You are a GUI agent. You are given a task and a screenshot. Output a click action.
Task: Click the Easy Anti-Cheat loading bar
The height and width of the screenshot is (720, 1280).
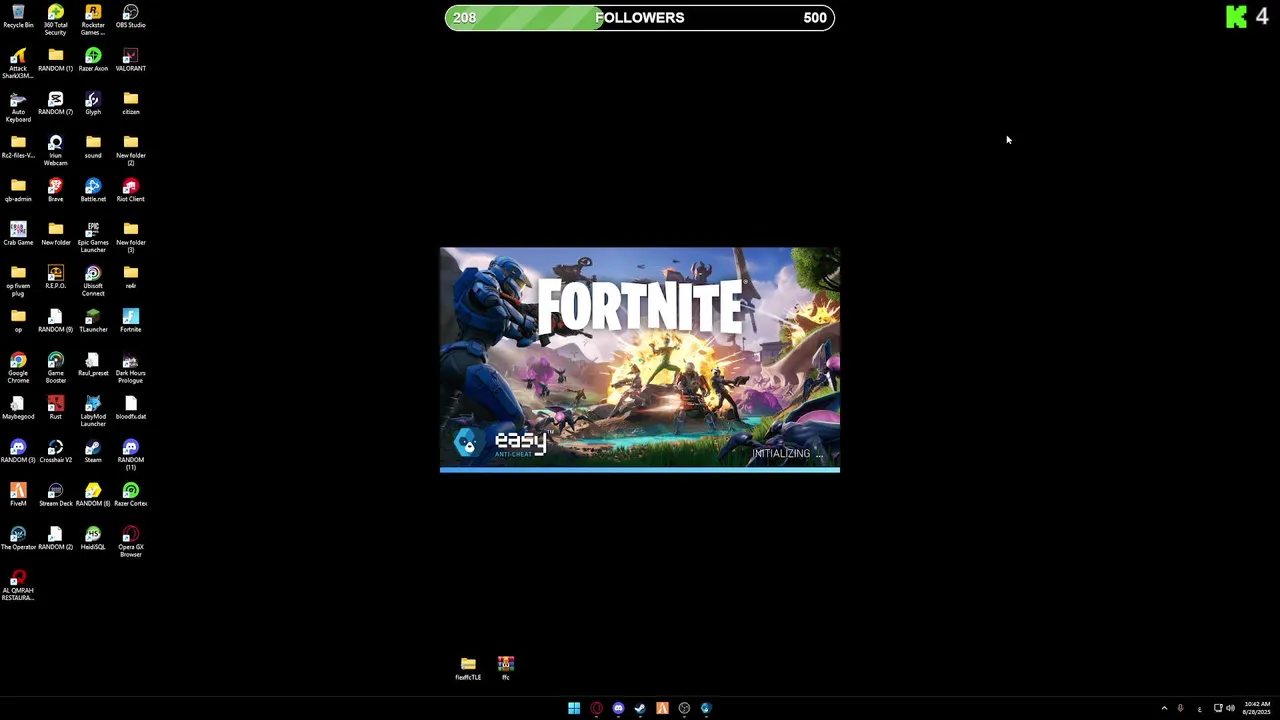pos(640,469)
